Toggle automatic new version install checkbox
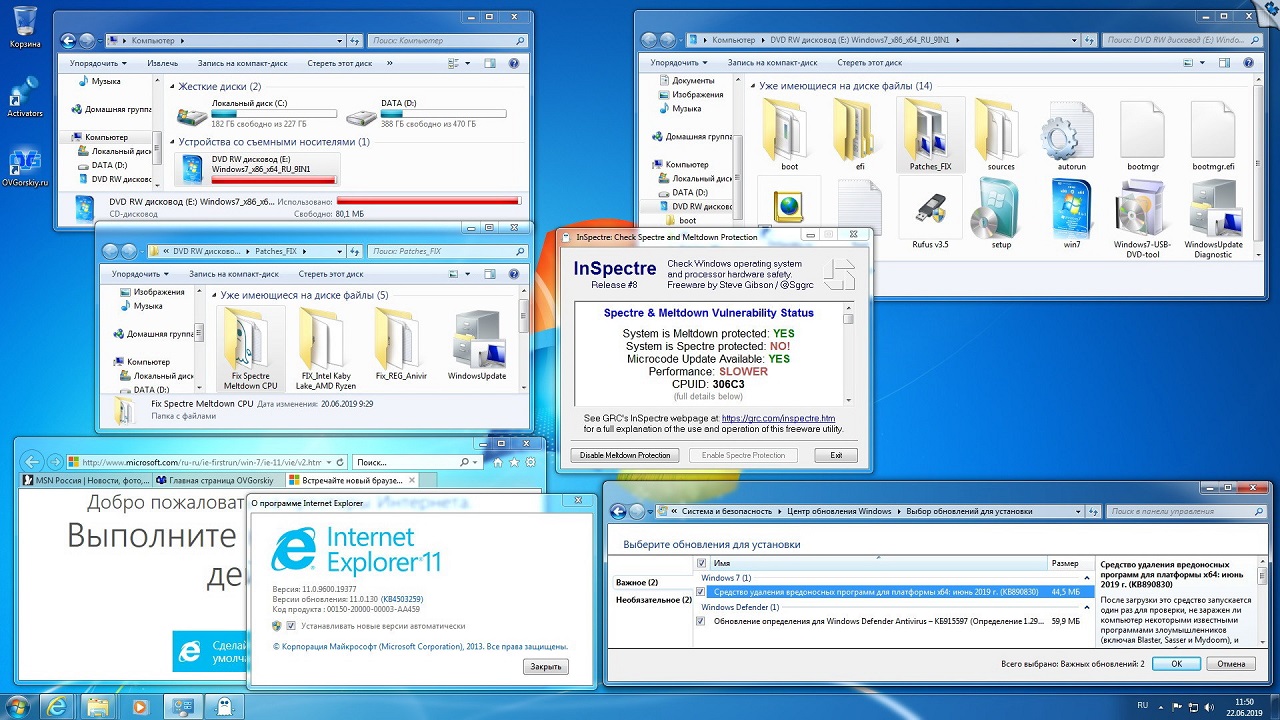Viewport: 1280px width, 720px height. tap(291, 626)
